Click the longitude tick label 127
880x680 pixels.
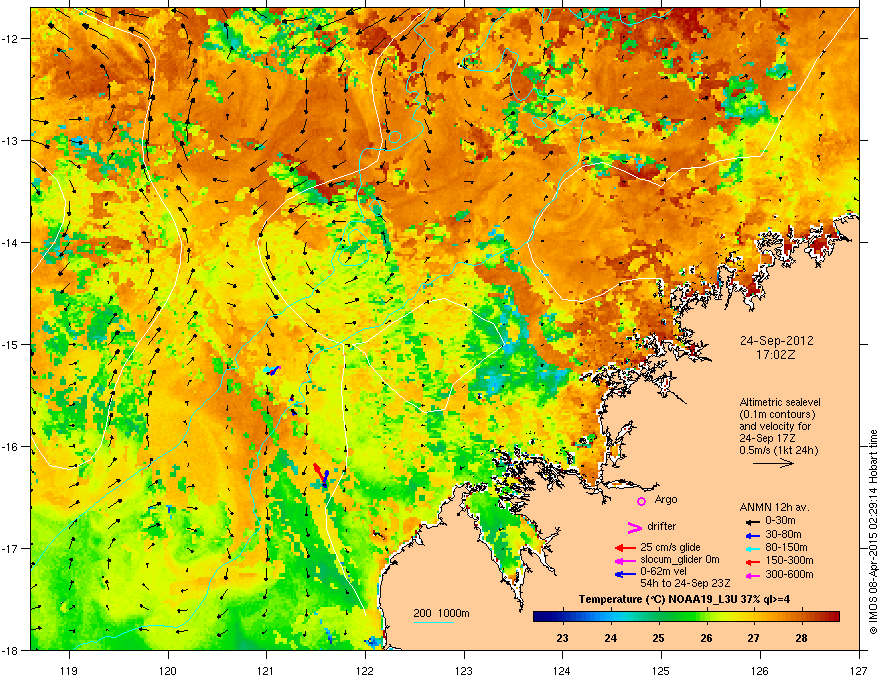[x=859, y=670]
